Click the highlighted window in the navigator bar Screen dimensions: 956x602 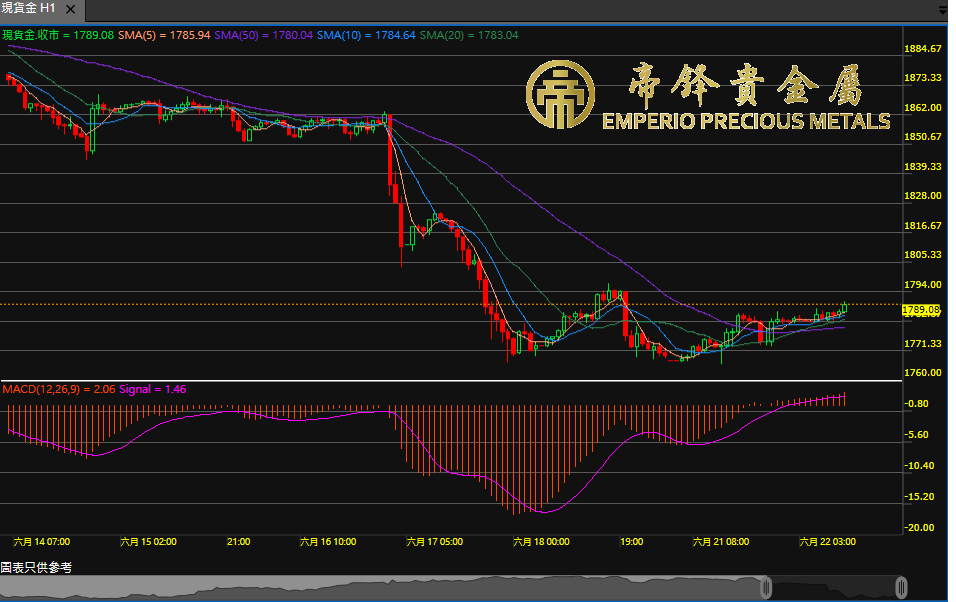click(834, 587)
